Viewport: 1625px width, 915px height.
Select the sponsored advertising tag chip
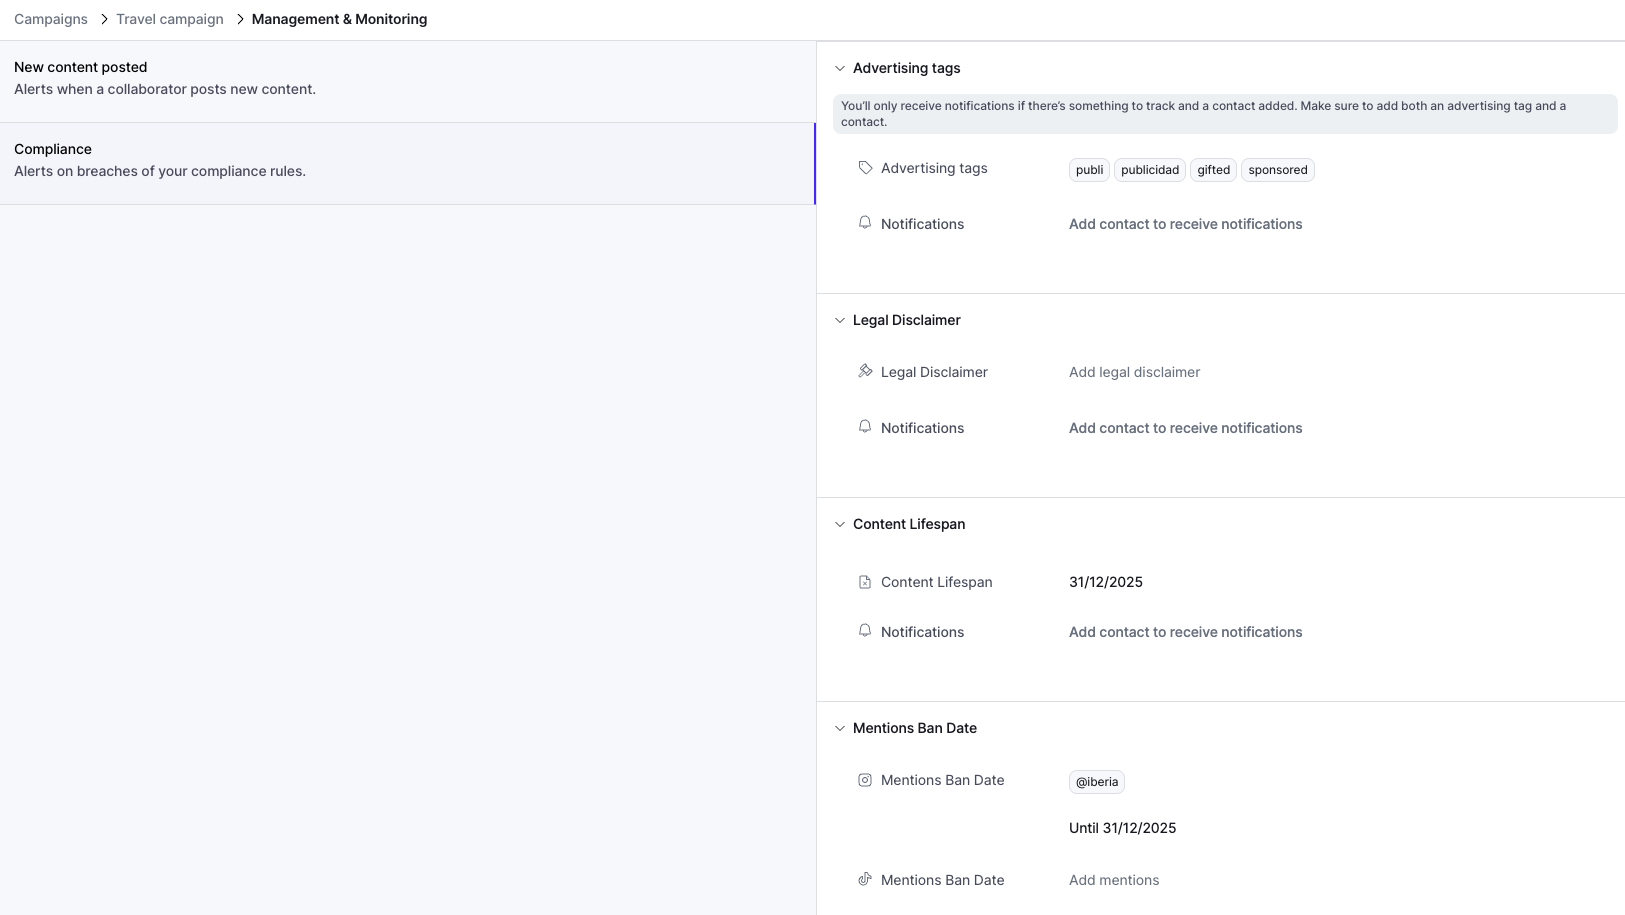pyautogui.click(x=1277, y=170)
